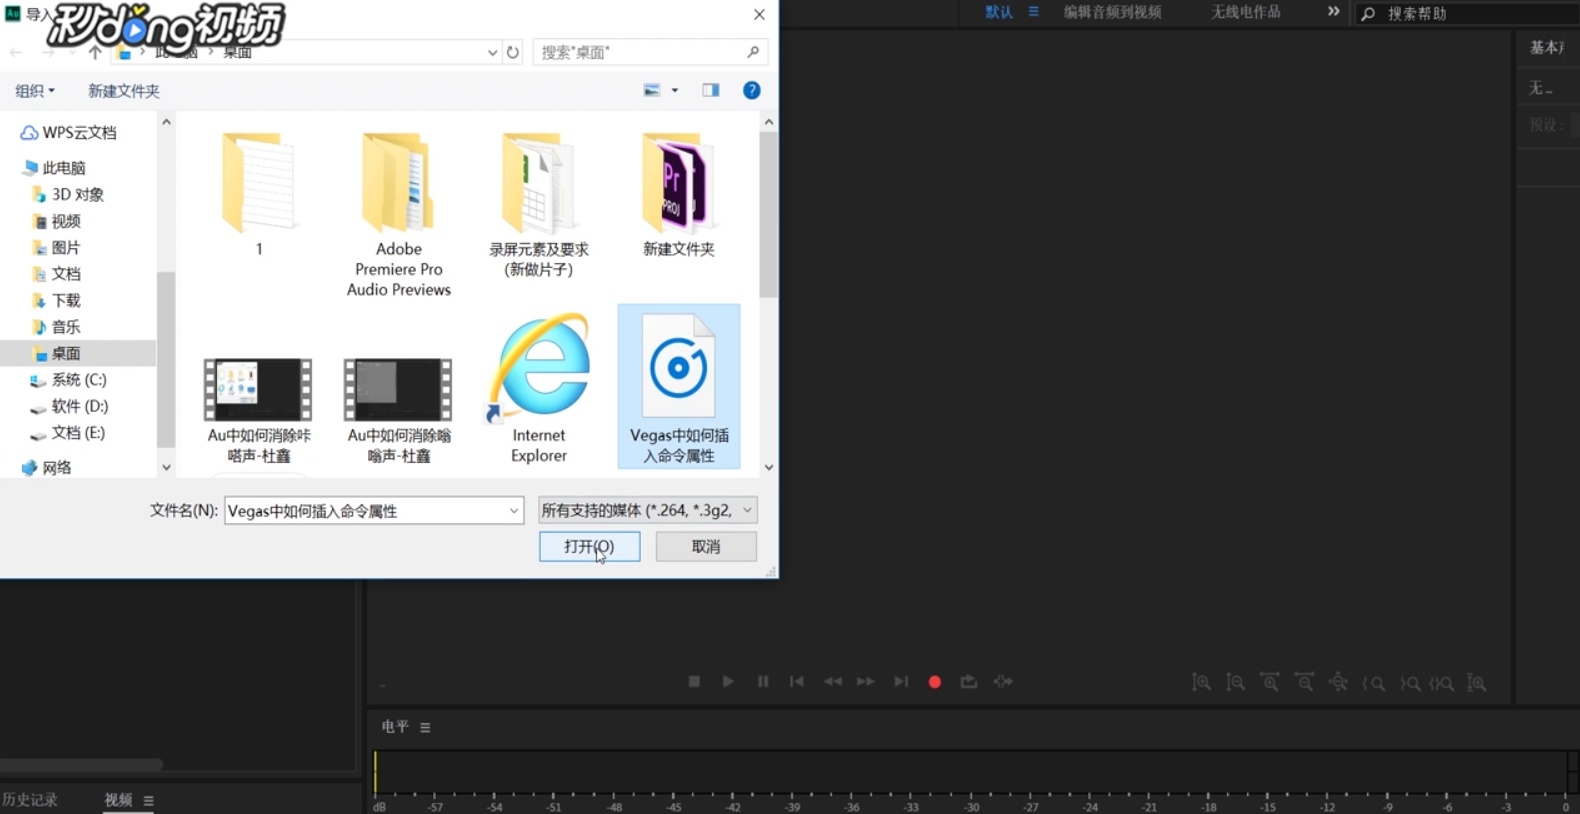Click Zoom Out amplitude icon
This screenshot has height=814, width=1580.
(x=1236, y=683)
